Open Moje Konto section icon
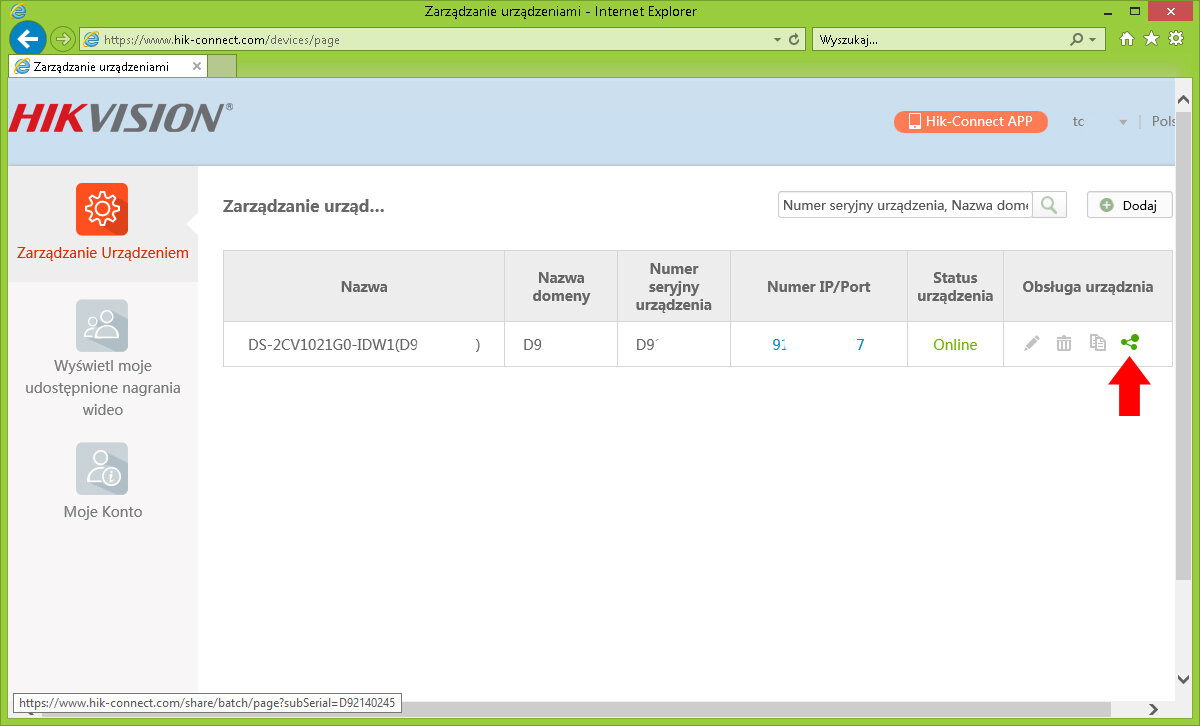 (x=102, y=468)
